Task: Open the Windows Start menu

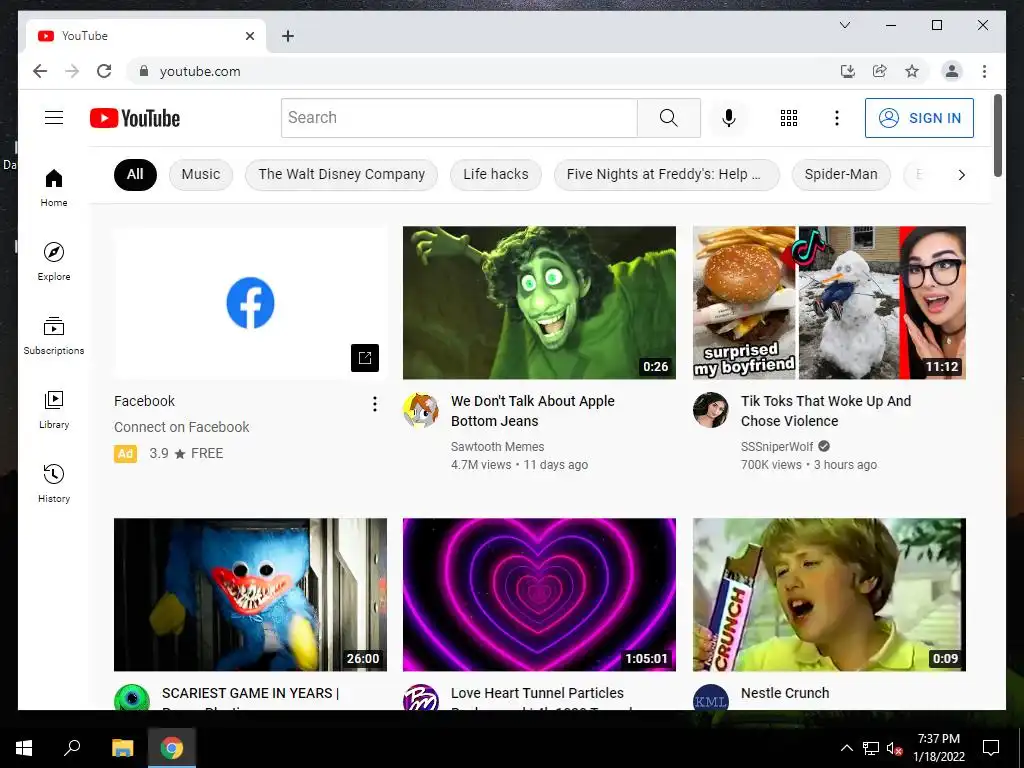Action: (x=24, y=748)
